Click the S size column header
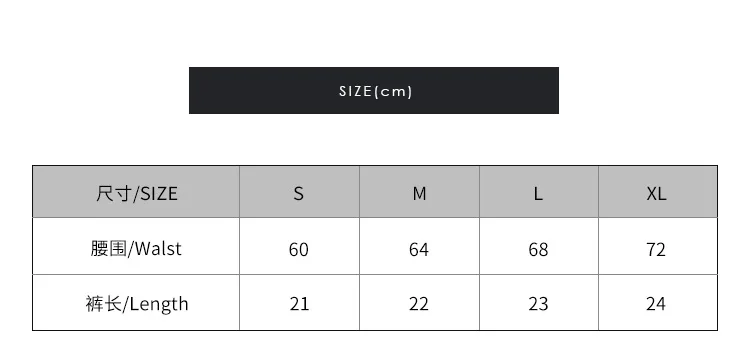Image resolution: width=750 pixels, height=361 pixels. click(299, 192)
